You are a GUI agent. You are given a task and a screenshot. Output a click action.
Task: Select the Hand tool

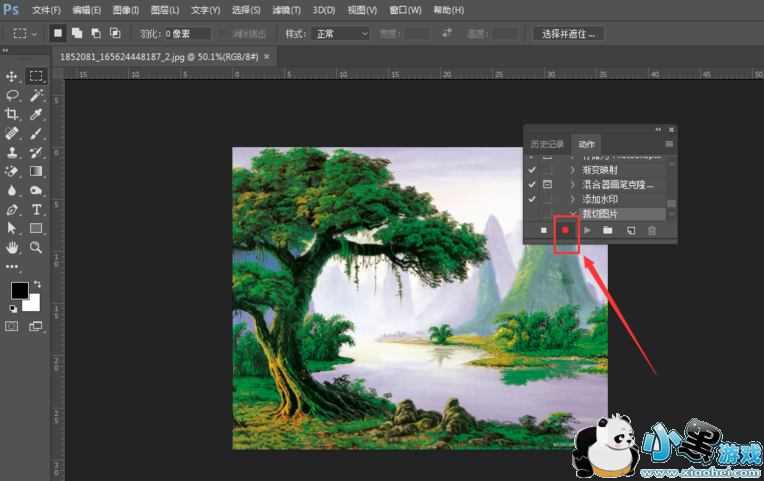[12, 247]
